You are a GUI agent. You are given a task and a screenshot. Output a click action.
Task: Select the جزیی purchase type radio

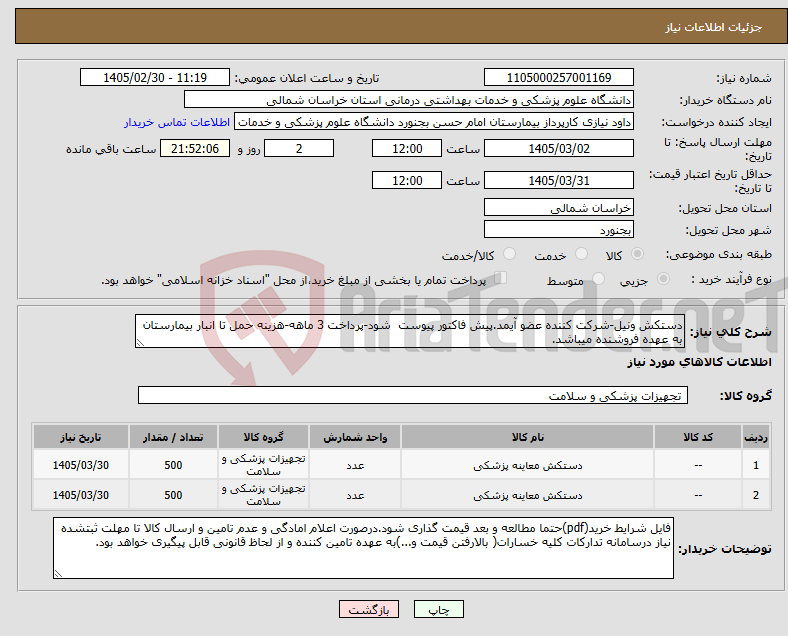coord(663,279)
